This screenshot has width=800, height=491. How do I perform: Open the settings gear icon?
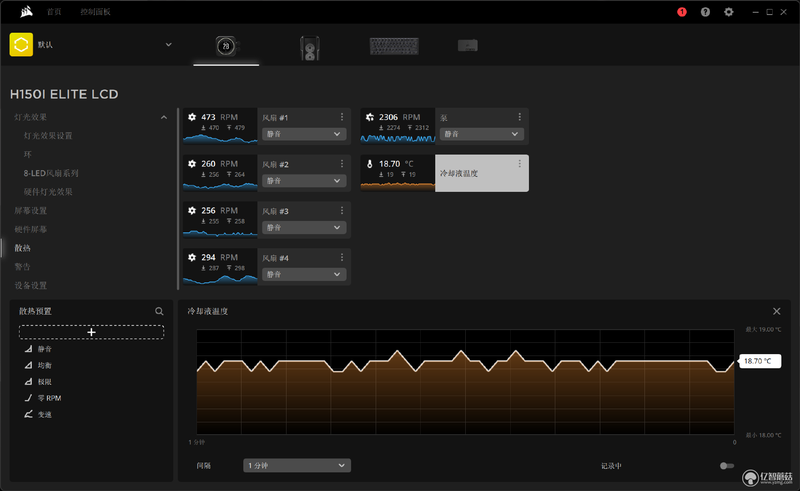[729, 12]
